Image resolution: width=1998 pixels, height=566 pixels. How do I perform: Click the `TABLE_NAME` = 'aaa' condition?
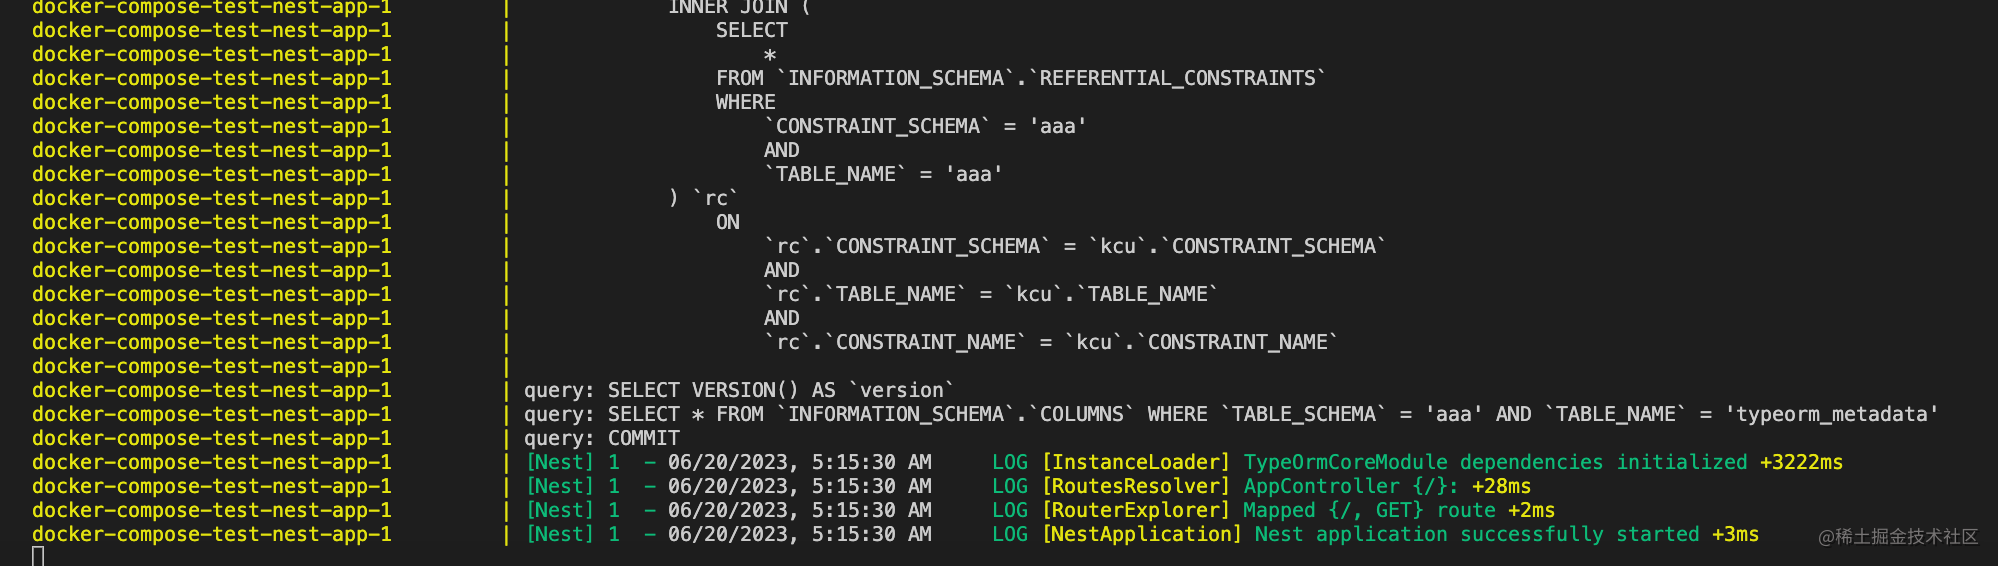883,174
